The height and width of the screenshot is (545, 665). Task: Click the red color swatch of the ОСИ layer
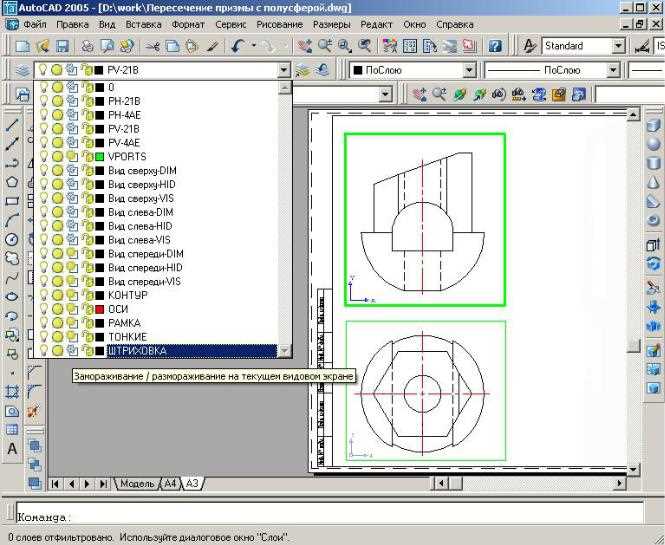(99, 310)
